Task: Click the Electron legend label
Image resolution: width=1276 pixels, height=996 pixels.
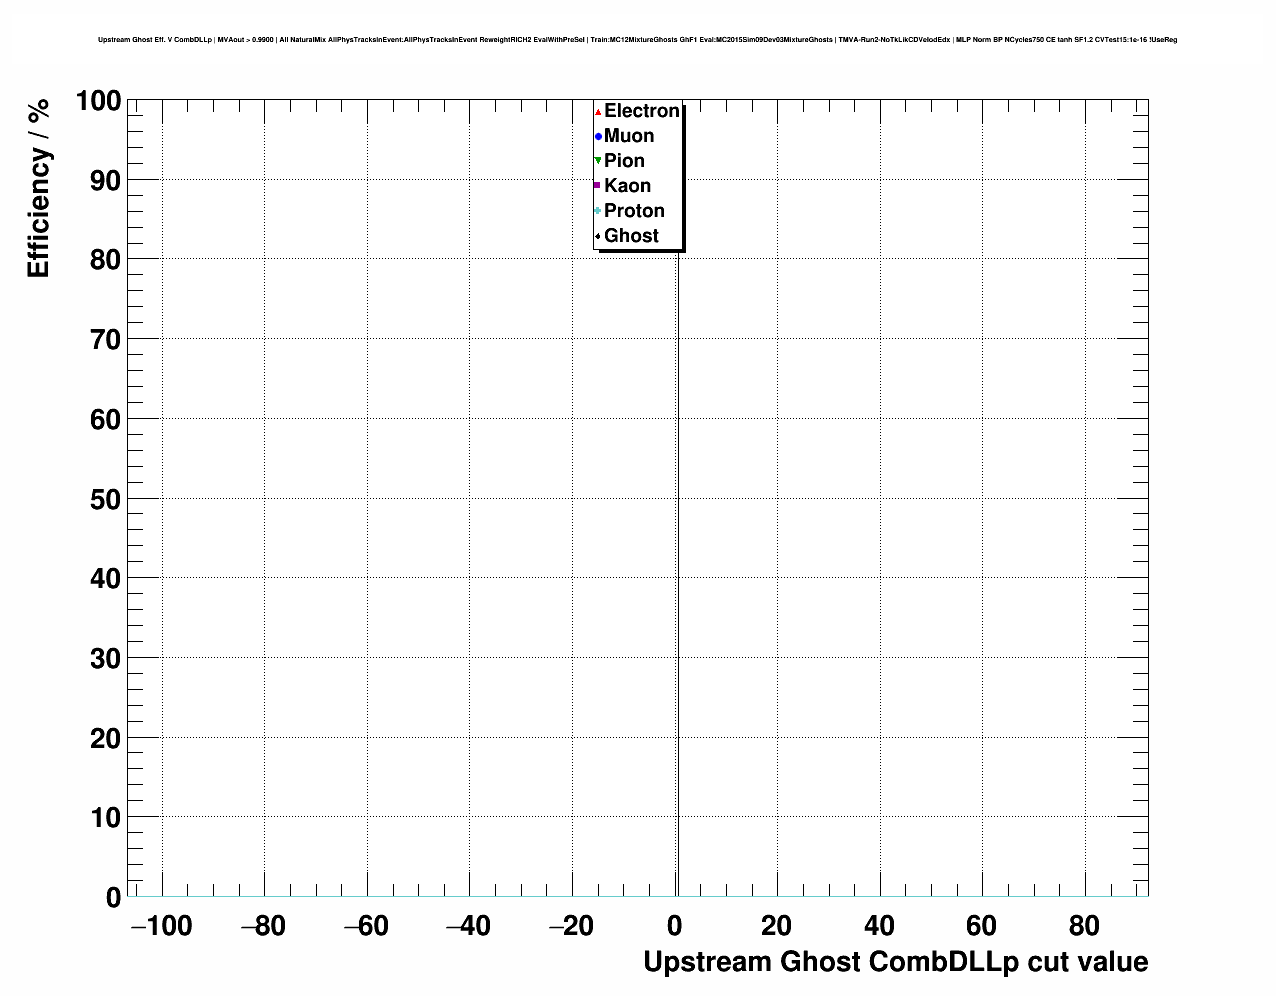Action: [x=641, y=111]
